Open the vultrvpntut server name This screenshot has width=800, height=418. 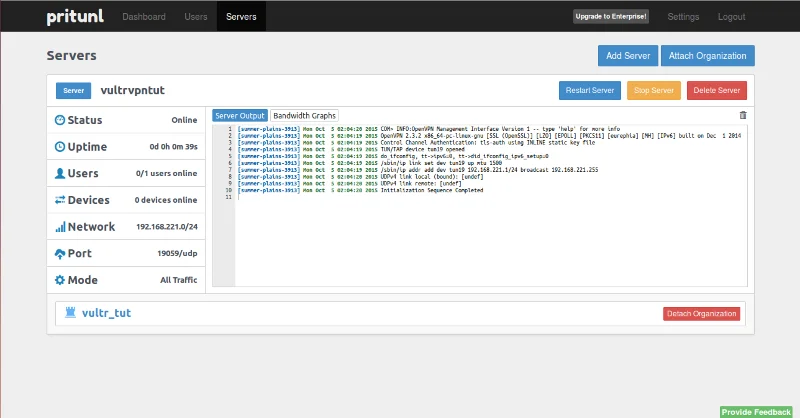pos(133,90)
